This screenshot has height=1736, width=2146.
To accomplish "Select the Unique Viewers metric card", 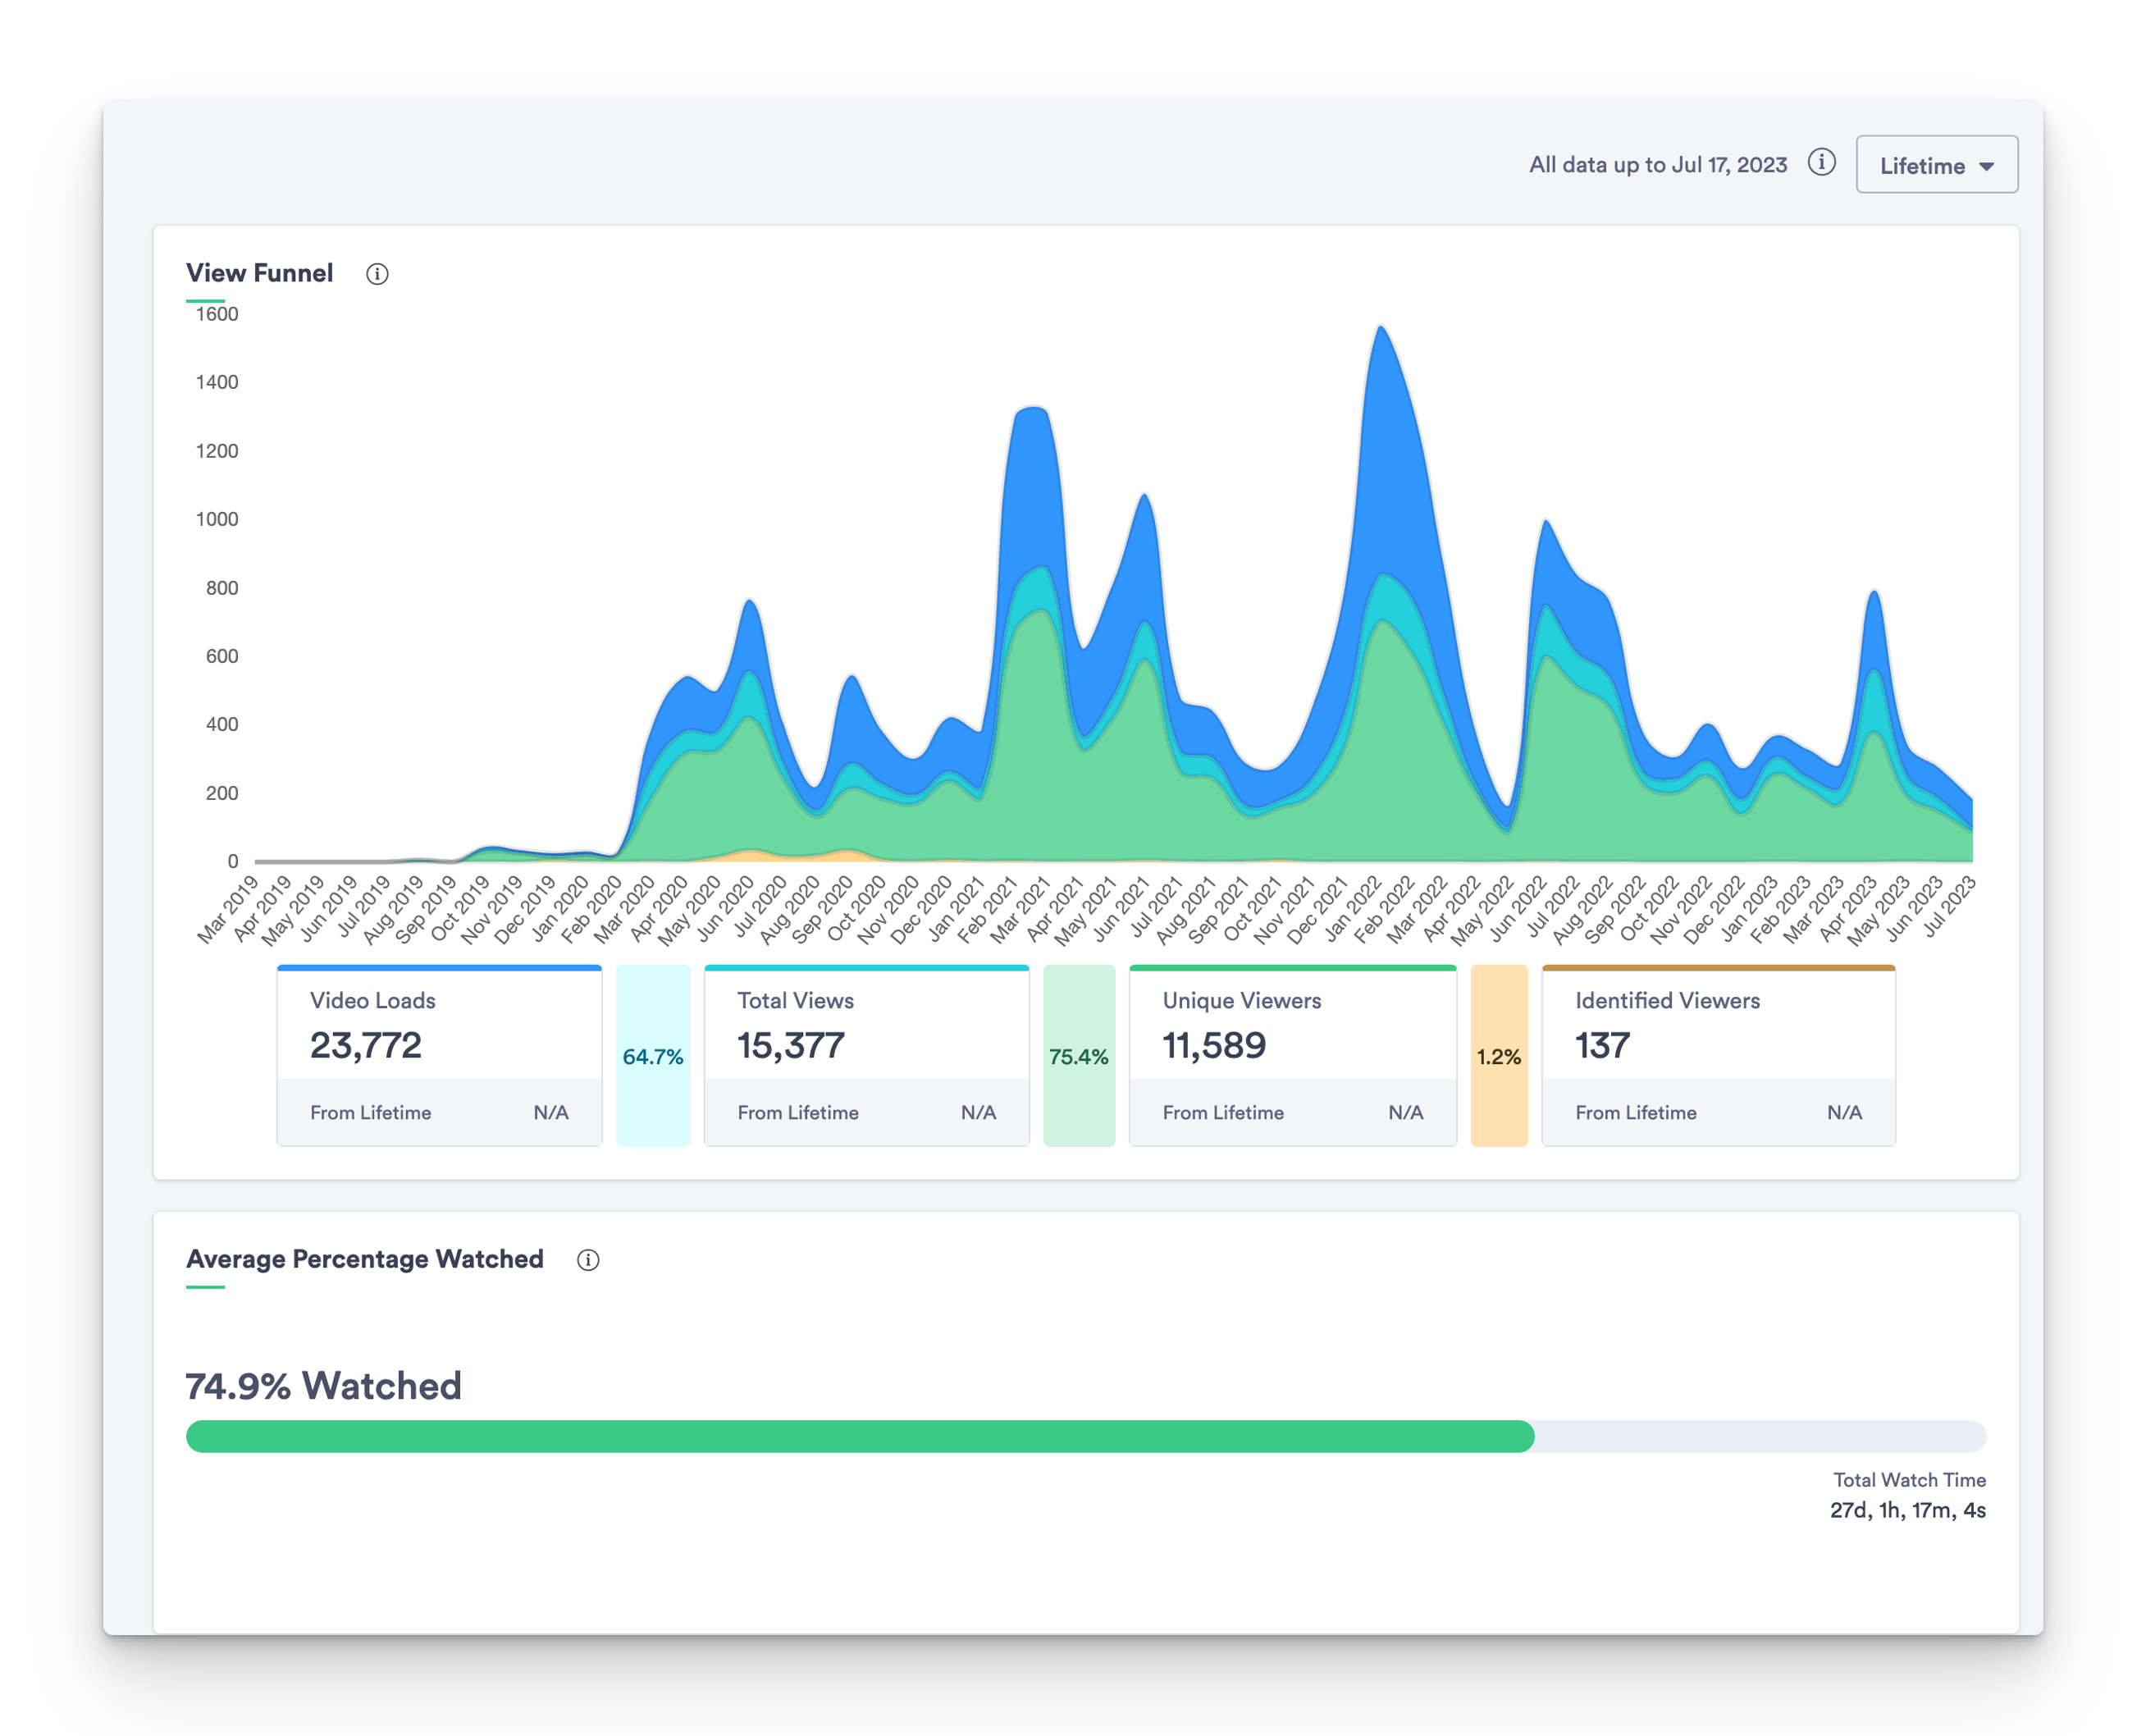I will click(x=1292, y=1055).
